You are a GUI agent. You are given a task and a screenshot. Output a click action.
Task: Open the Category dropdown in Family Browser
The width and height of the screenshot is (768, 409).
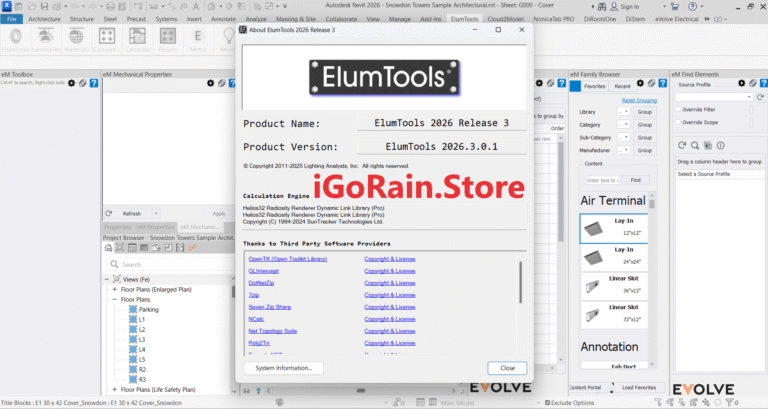click(x=624, y=124)
